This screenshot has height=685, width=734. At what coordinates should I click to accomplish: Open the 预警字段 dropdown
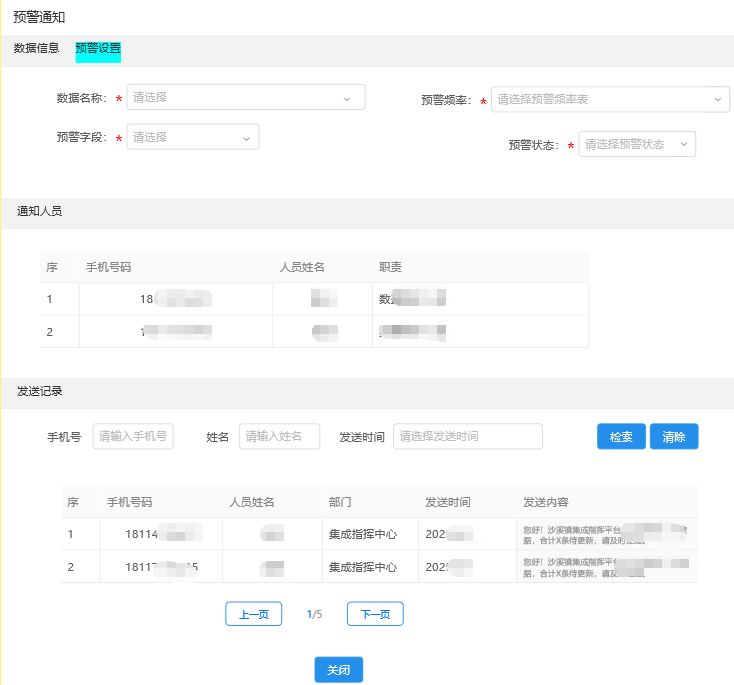192,137
